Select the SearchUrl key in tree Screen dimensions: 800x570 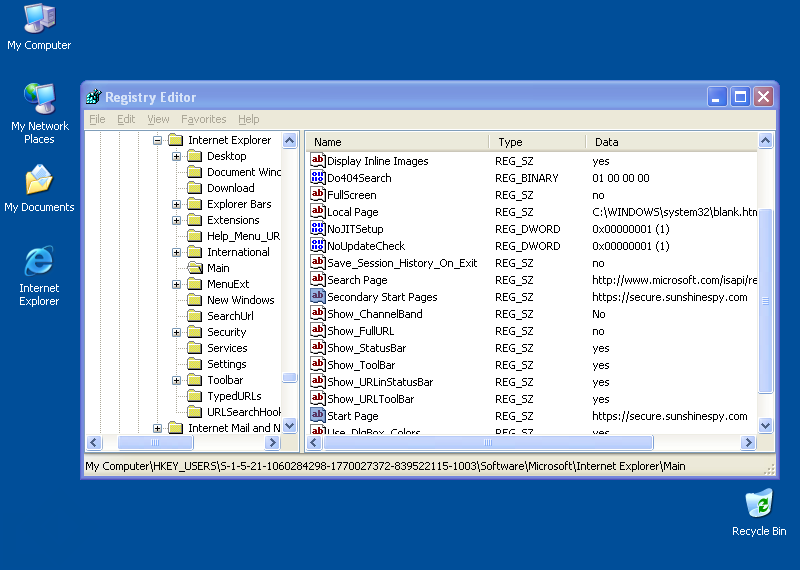pyautogui.click(x=230, y=316)
